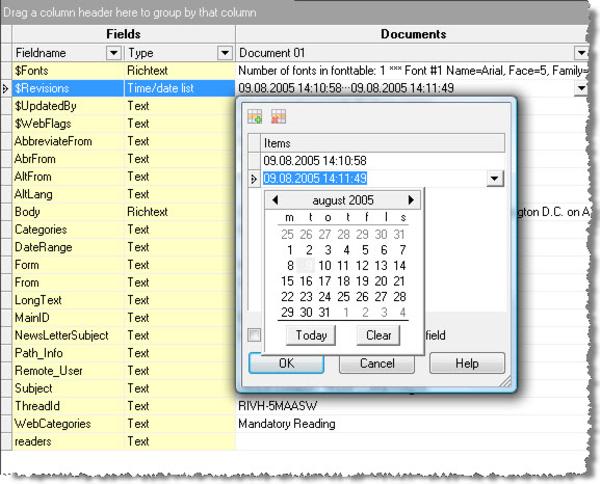
Task: Click the Today button in calendar
Action: (x=311, y=336)
